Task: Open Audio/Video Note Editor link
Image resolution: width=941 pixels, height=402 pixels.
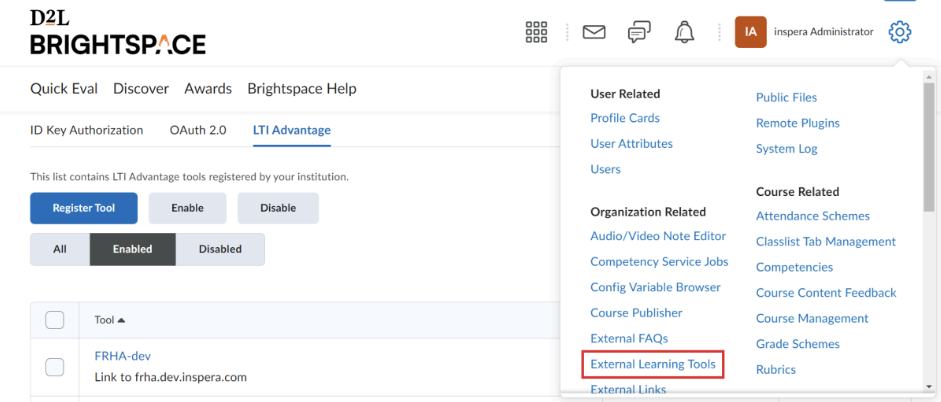Action: pos(658,236)
